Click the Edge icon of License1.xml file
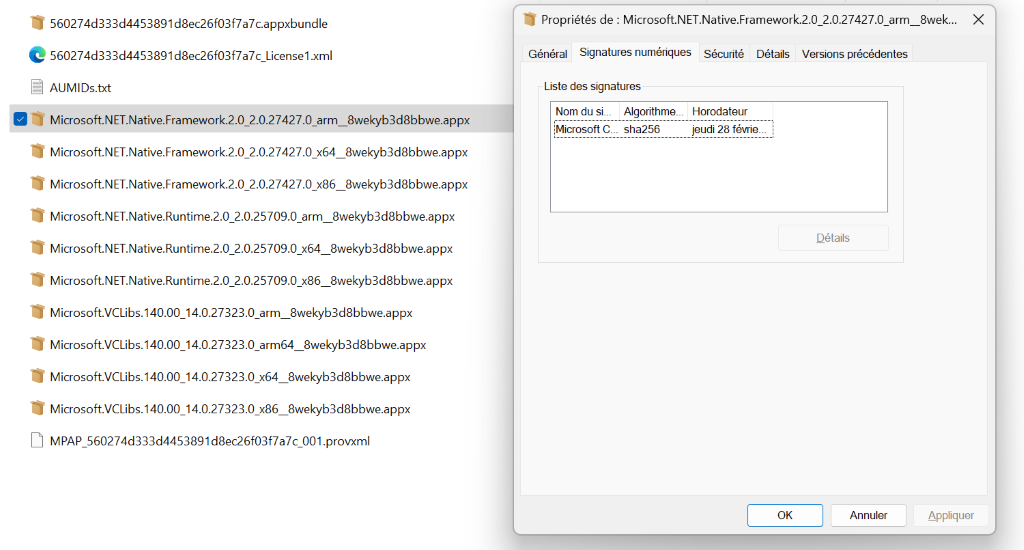1024x550 pixels. tap(37, 56)
